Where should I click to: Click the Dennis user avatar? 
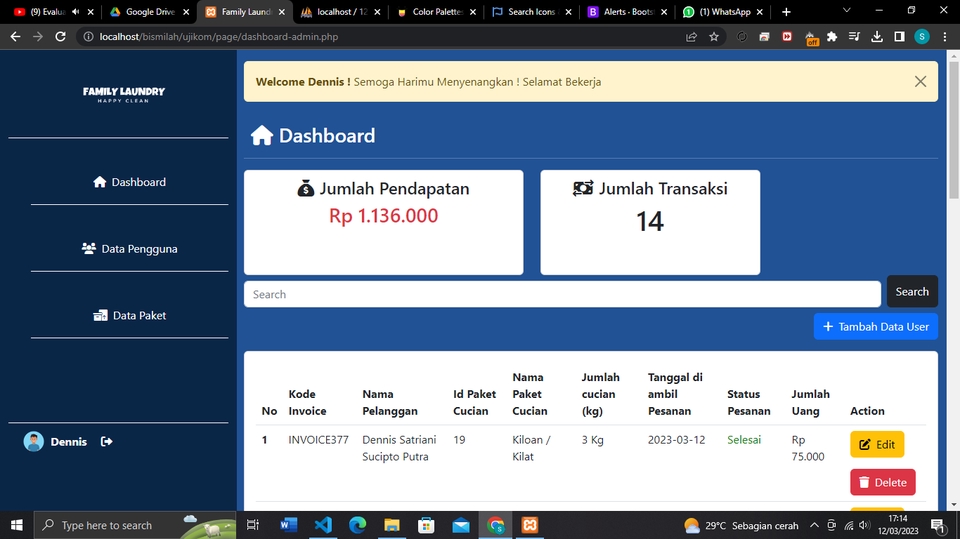click(x=34, y=442)
